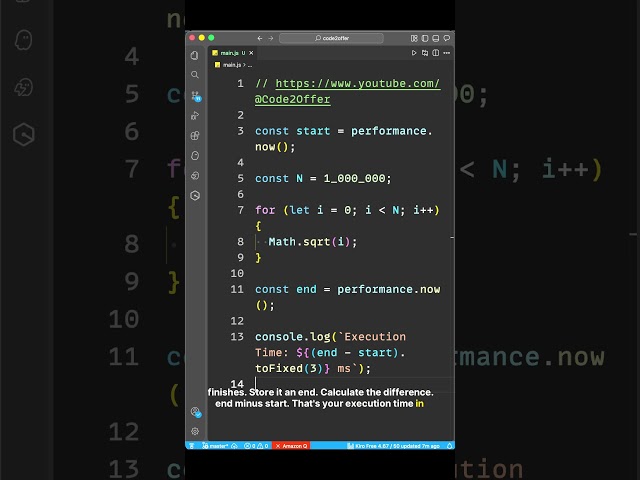The height and width of the screenshot is (480, 640).
Task: Click the 1_000_000 value on line 5
Action: click(x=354, y=178)
